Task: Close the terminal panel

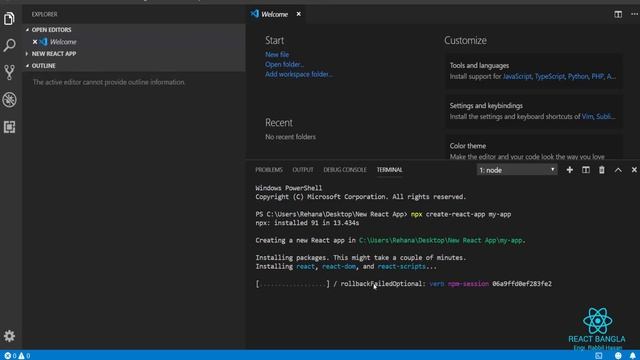Action: coord(634,170)
